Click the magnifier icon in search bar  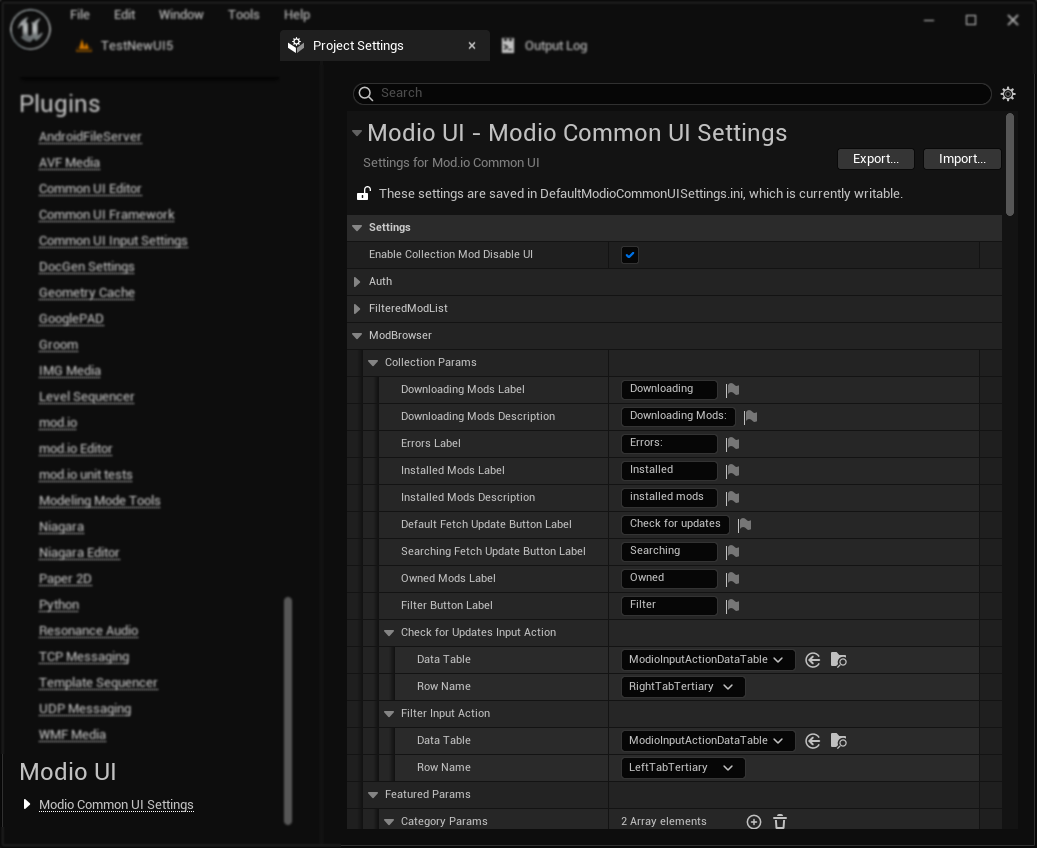(366, 94)
